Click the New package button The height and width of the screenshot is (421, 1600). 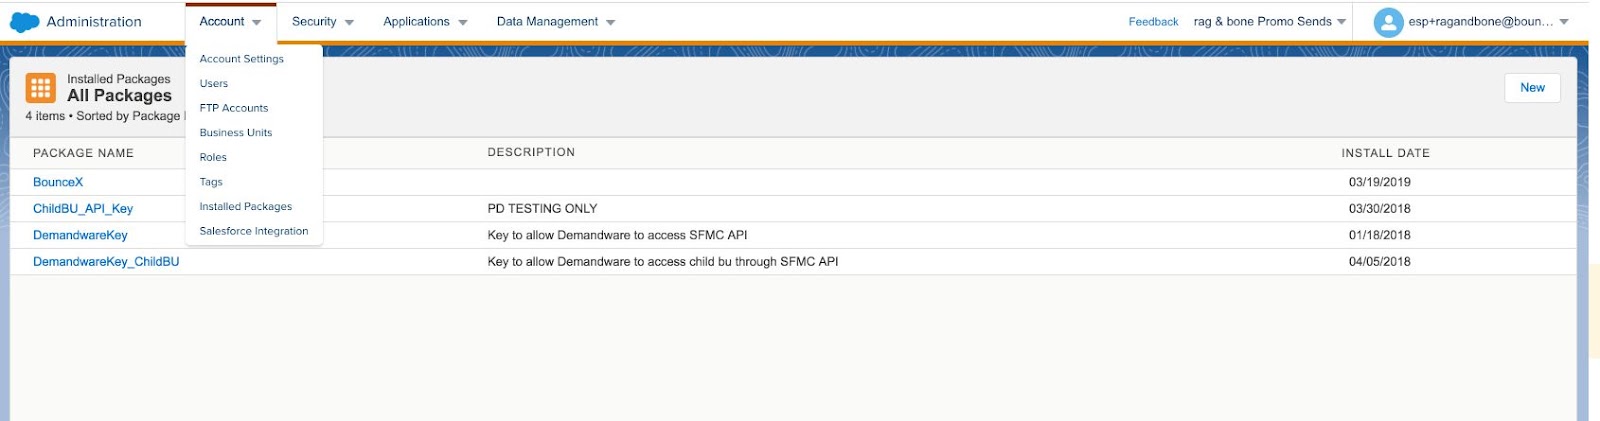[x=1532, y=88]
